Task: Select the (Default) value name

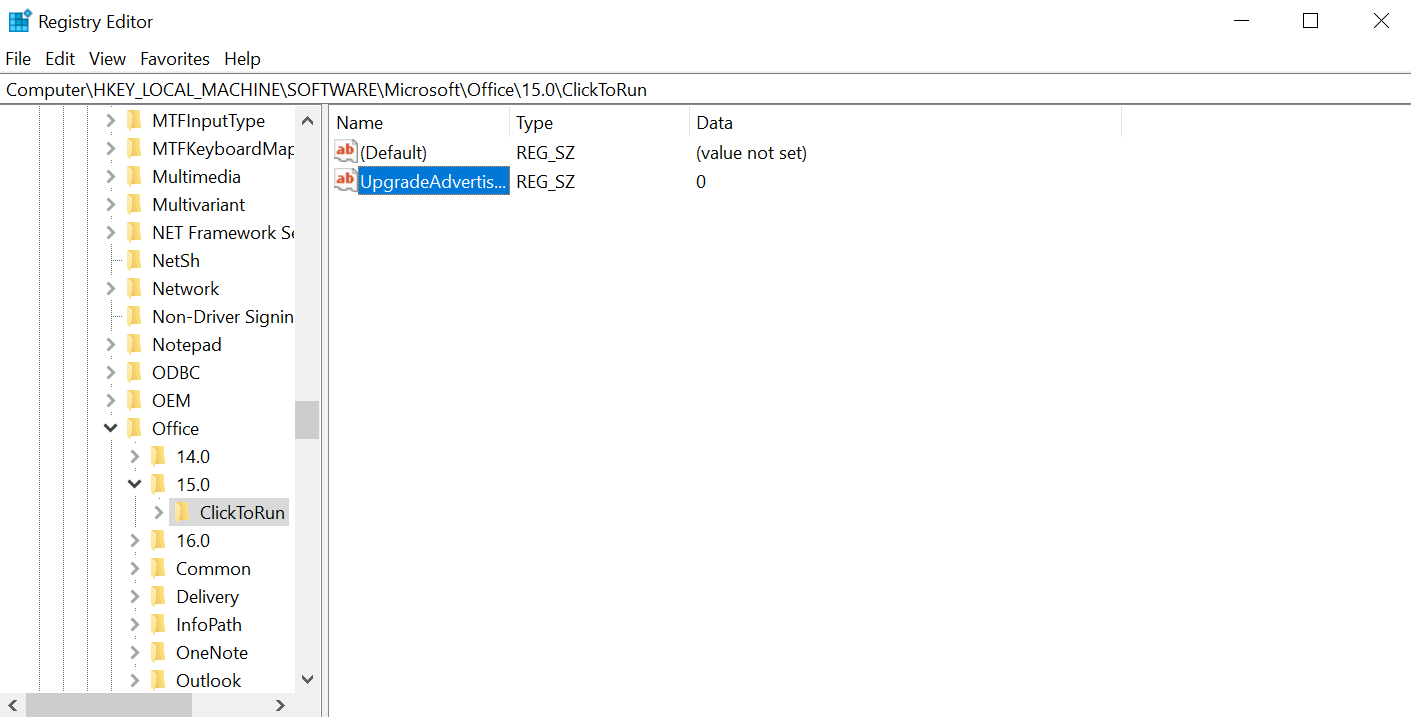Action: click(x=394, y=153)
